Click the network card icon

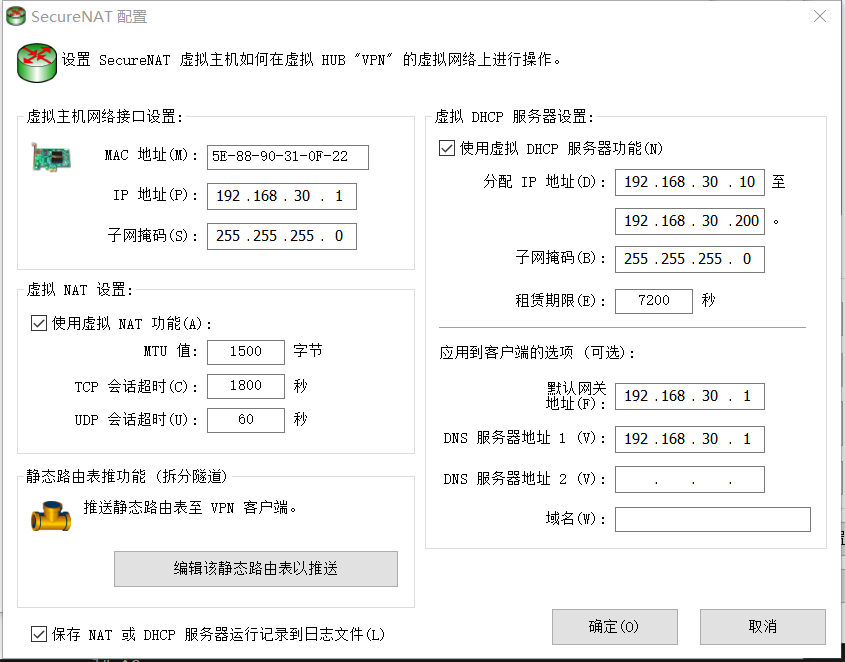point(52,157)
